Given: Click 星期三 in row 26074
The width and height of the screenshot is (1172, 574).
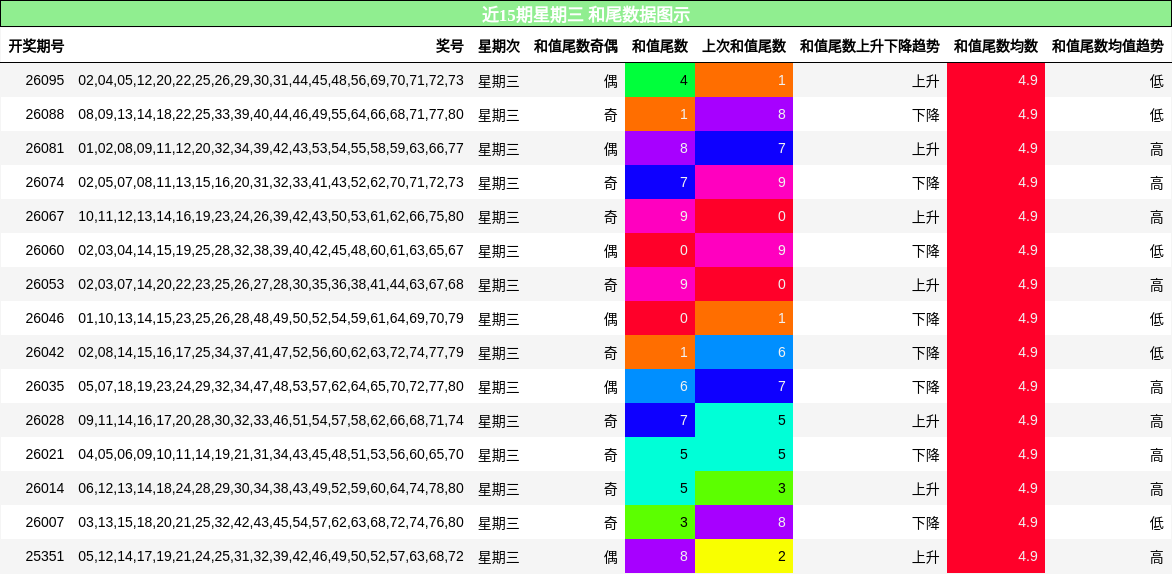Looking at the screenshot, I should point(499,182).
